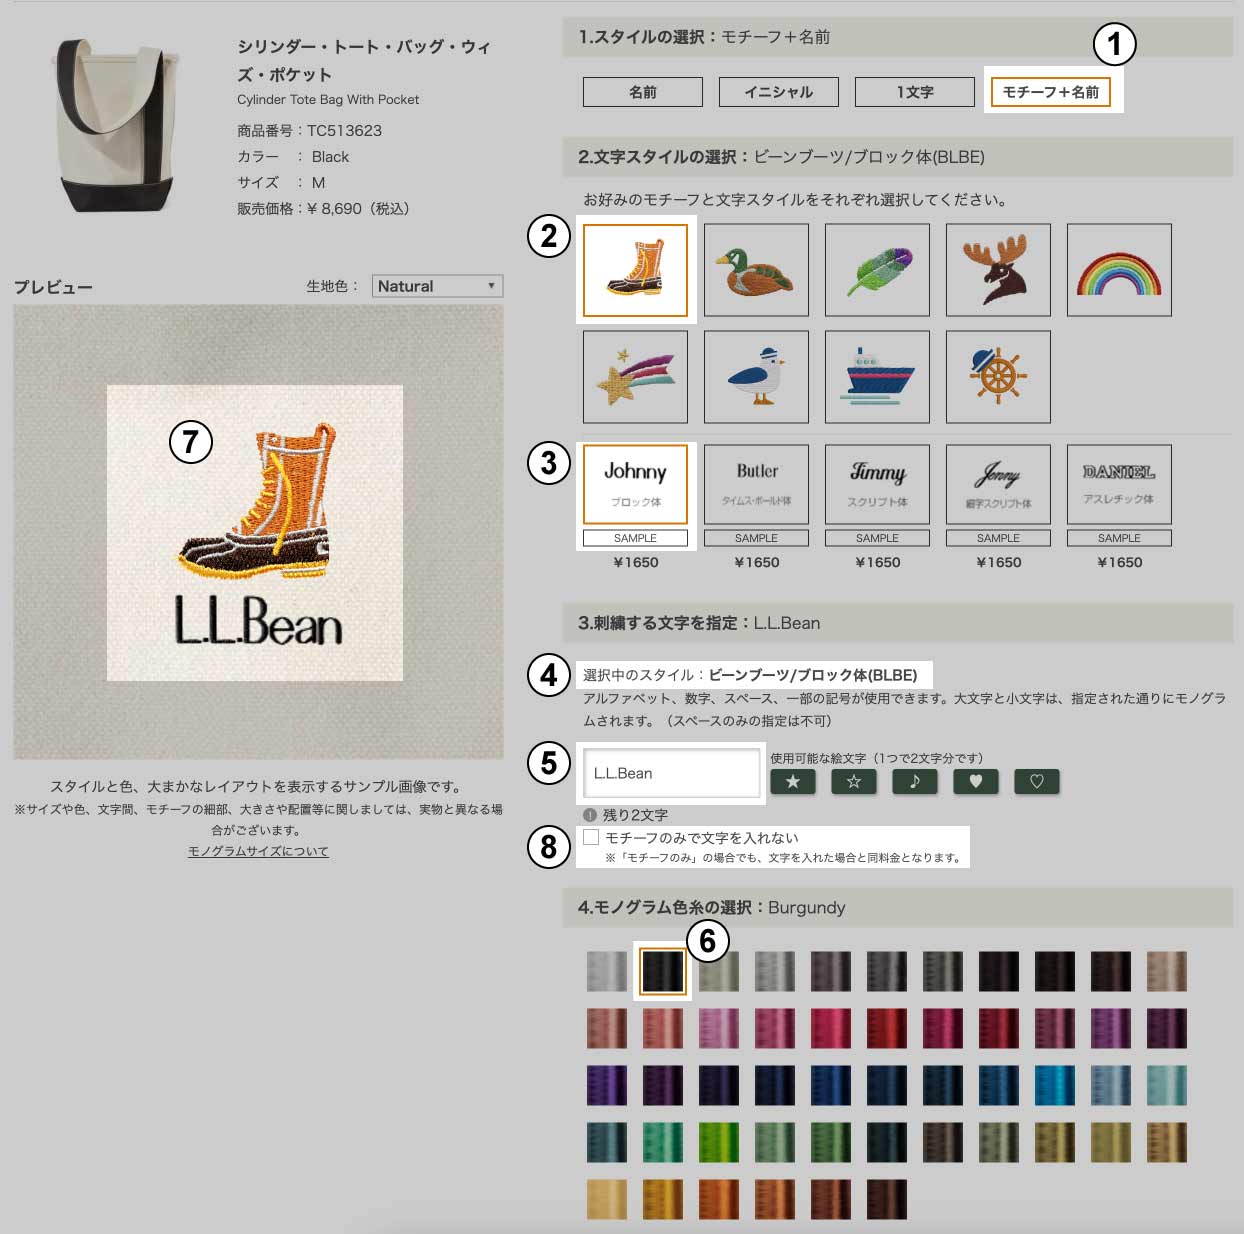
Task: Open SAMPLE under Butler Times Bold font
Action: [x=756, y=538]
